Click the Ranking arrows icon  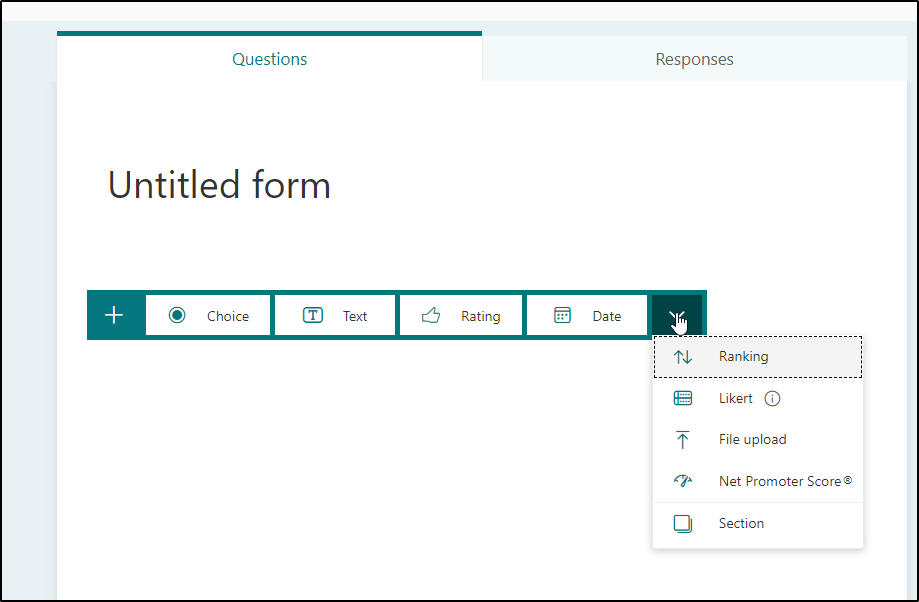tap(683, 356)
